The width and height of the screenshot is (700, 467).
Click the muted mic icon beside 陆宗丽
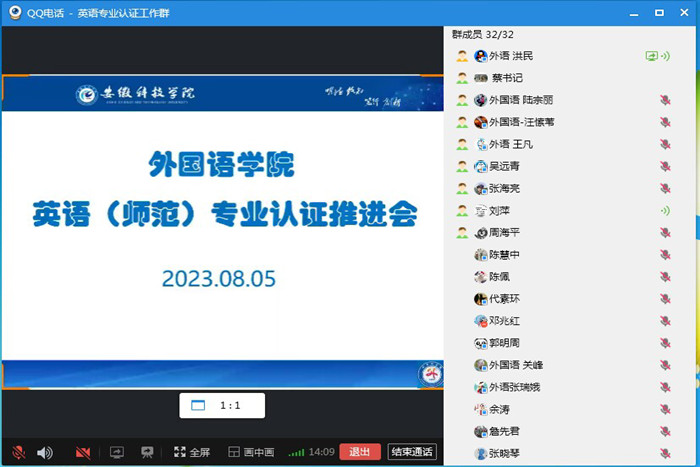click(x=665, y=100)
